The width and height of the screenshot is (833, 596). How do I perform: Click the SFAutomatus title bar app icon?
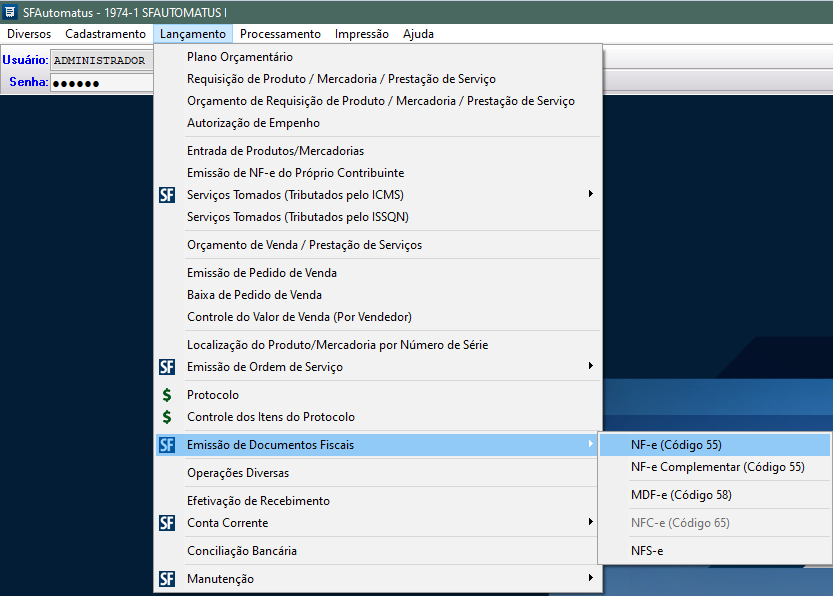[10, 10]
